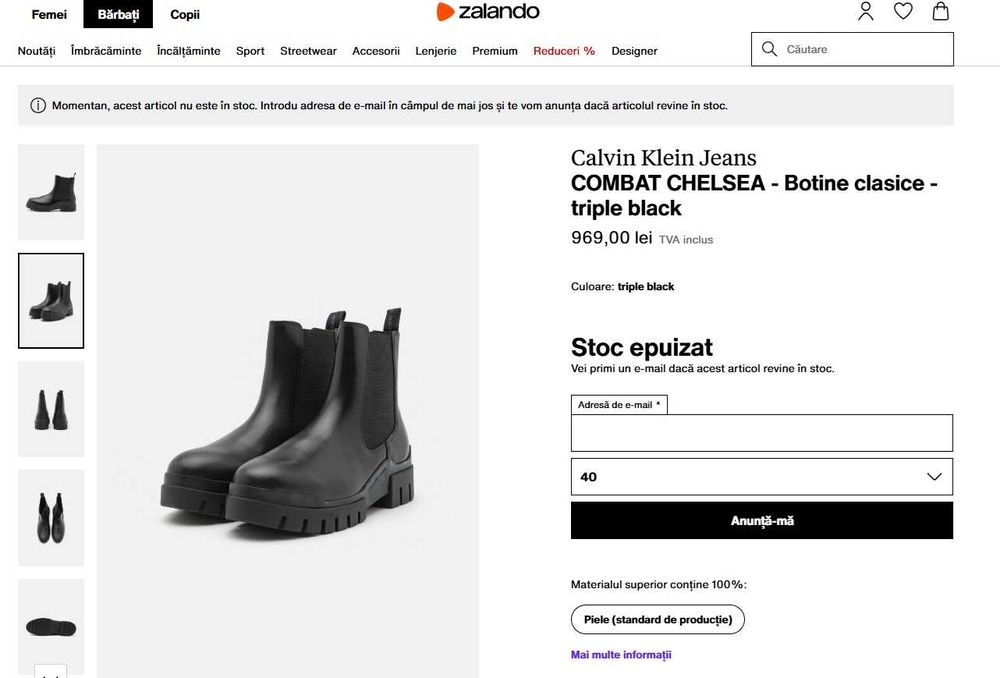1000x678 pixels.
Task: Focus the Adresă de e-mail field
Action: [x=761, y=434]
